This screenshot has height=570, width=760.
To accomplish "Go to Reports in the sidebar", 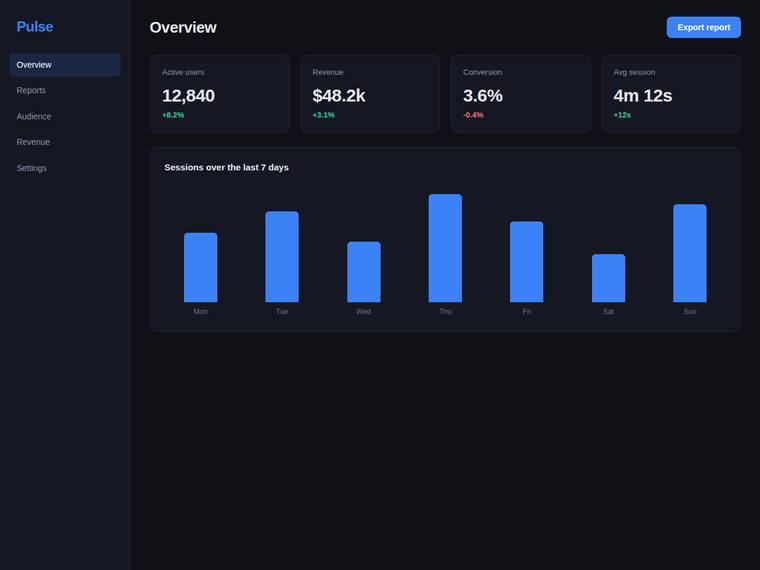I will click(65, 91).
